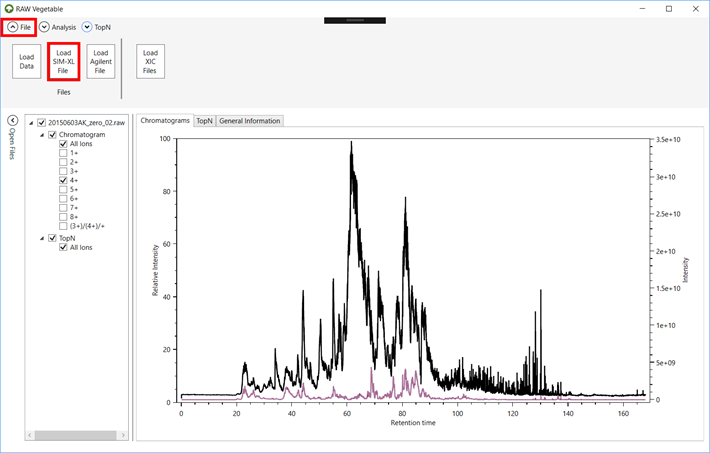
Task: Click the Load XIC Files button
Action: point(150,62)
